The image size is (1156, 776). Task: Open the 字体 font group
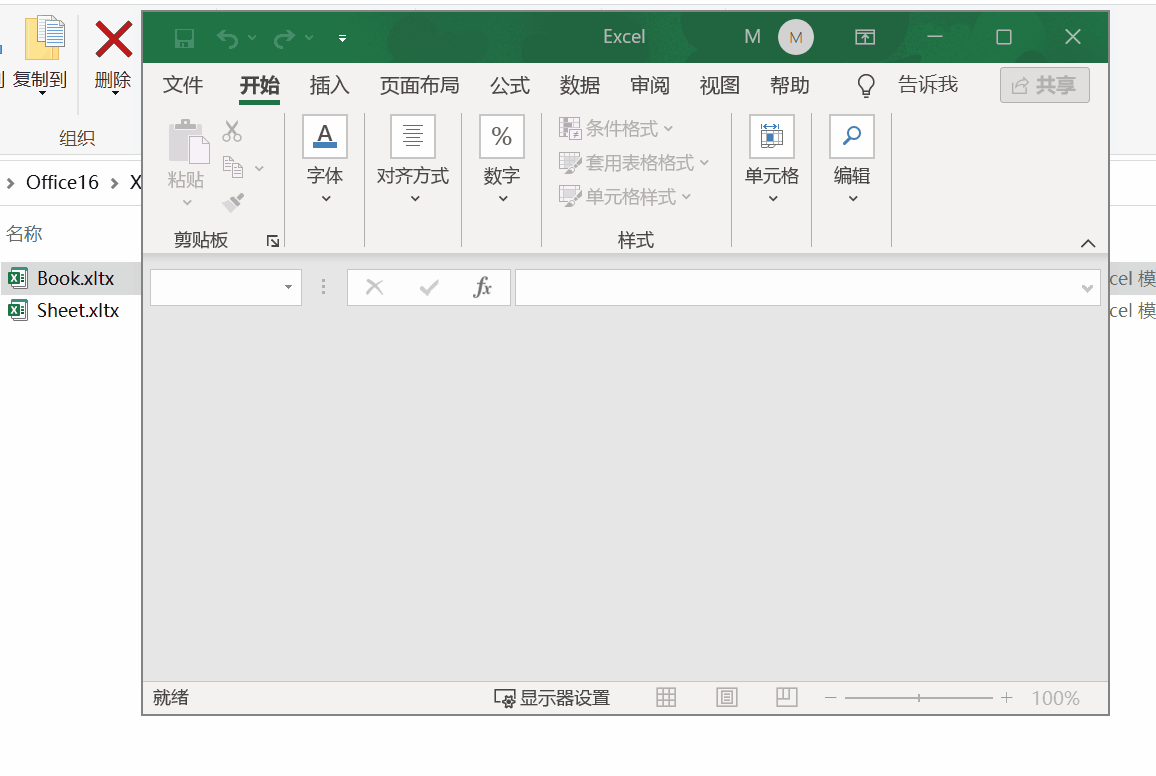[x=325, y=159]
